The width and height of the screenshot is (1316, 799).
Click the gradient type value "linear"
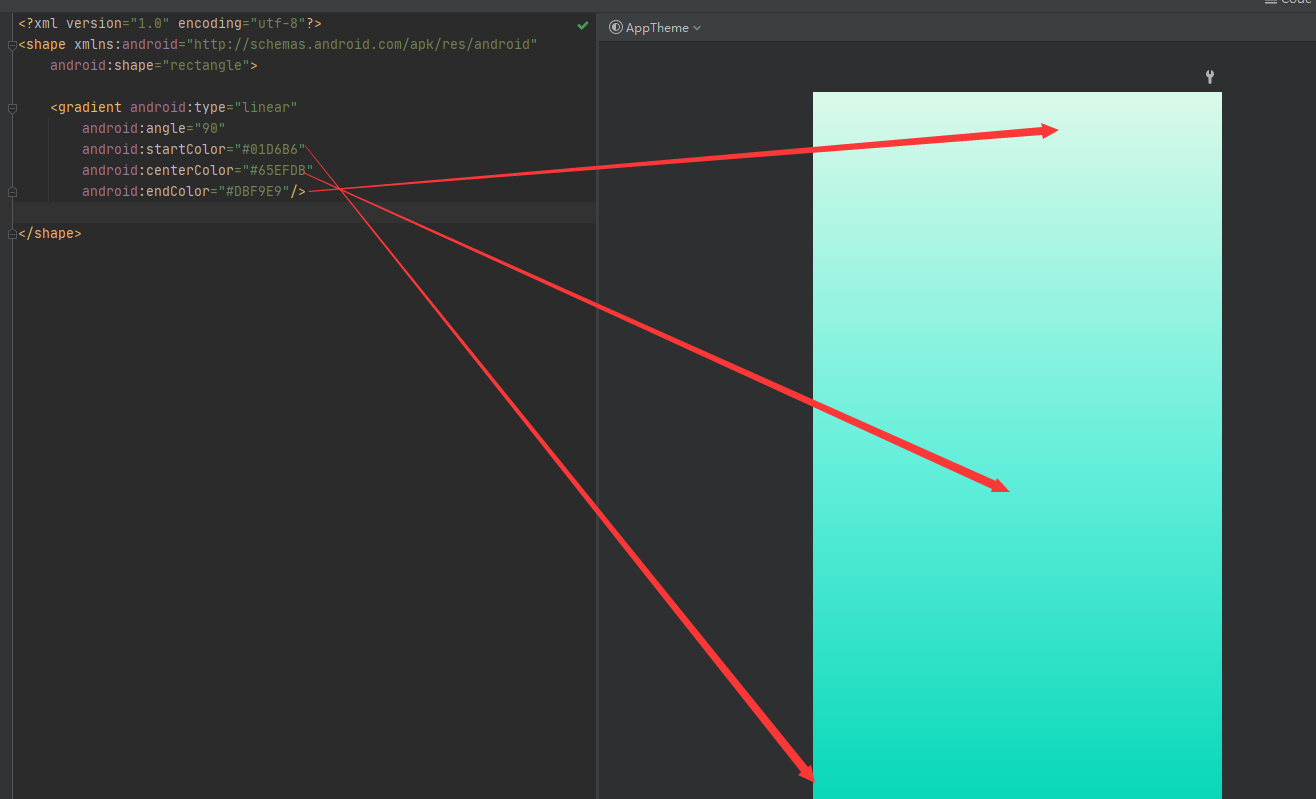[x=266, y=107]
